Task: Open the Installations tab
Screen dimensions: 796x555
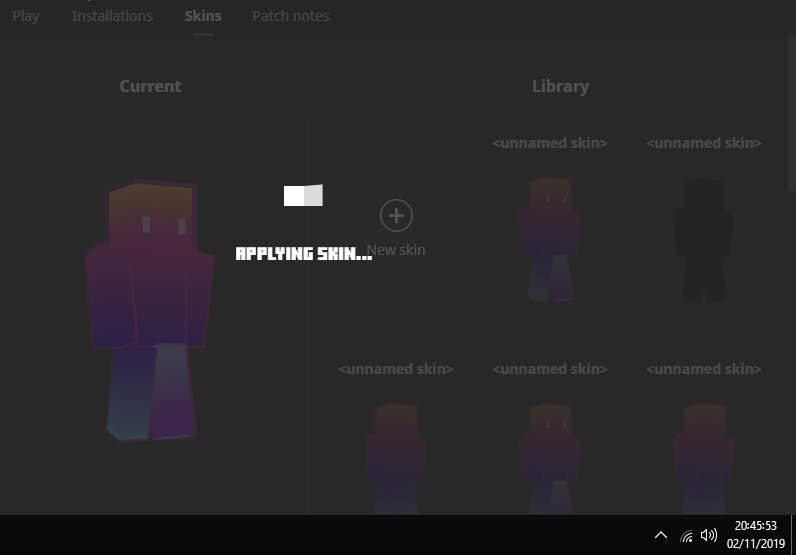Action: coord(112,16)
